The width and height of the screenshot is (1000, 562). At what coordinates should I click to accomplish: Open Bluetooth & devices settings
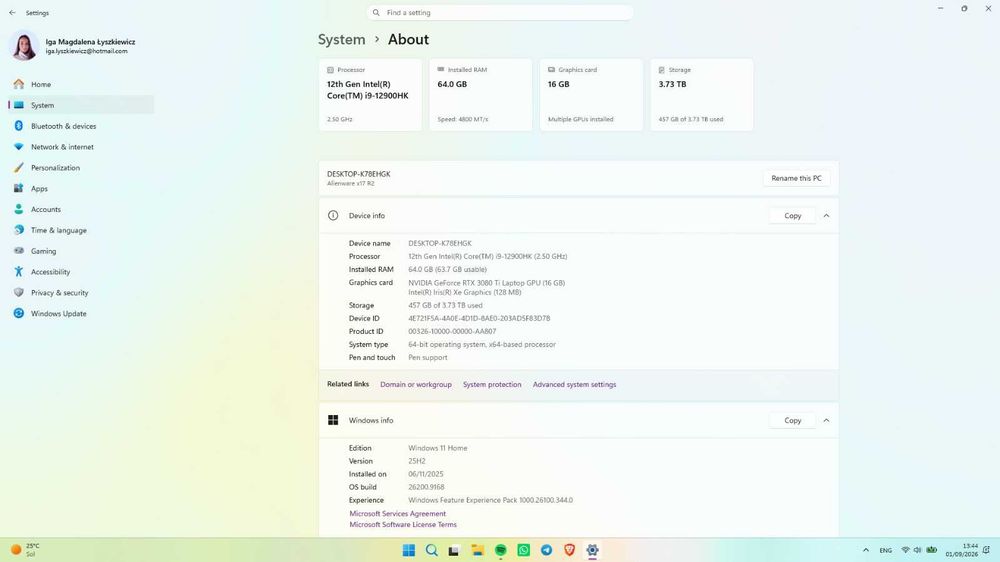coord(81,126)
